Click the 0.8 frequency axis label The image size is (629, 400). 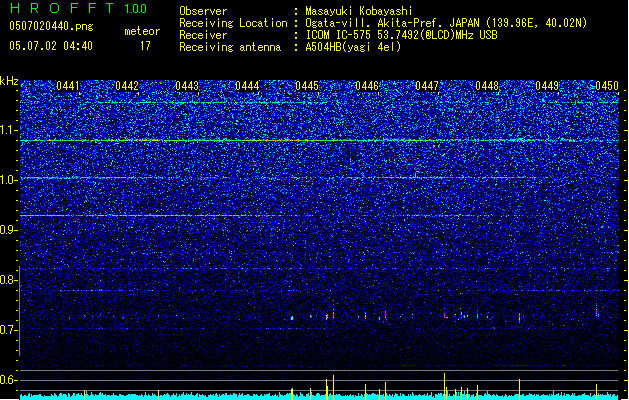click(x=9, y=280)
